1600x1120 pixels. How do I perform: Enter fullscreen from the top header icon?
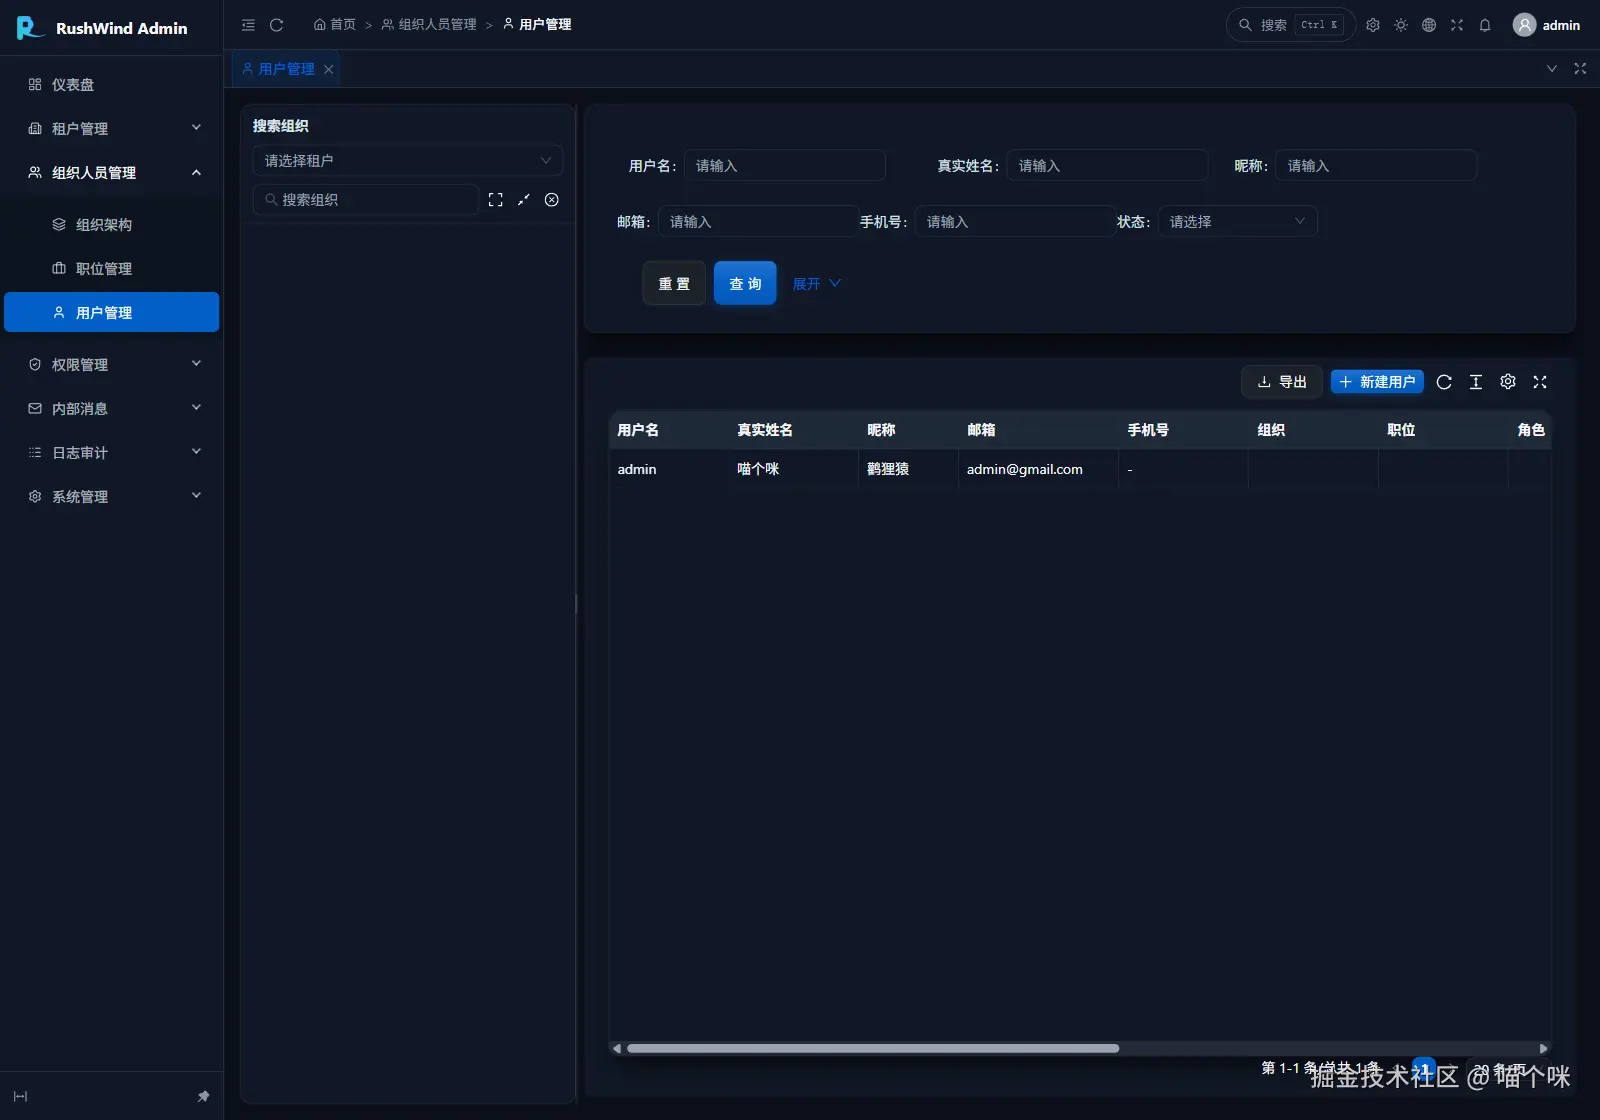1457,25
